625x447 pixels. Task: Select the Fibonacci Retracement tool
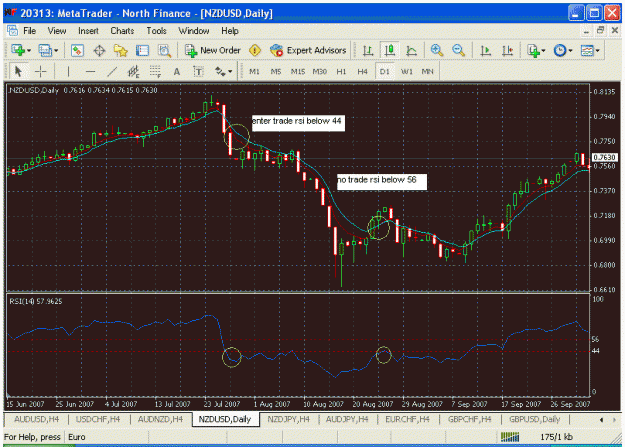point(155,72)
